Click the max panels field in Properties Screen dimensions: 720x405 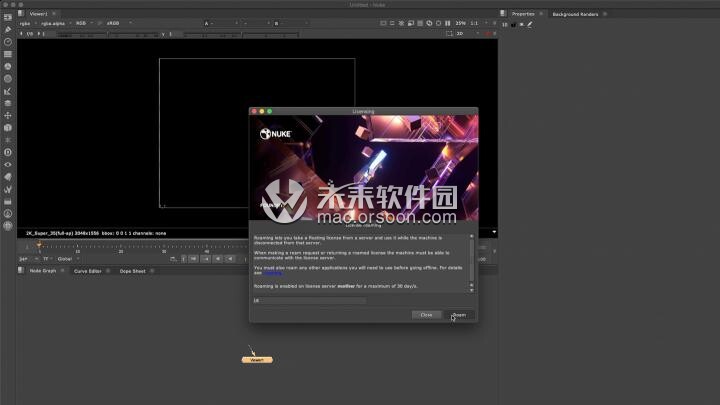coord(505,24)
